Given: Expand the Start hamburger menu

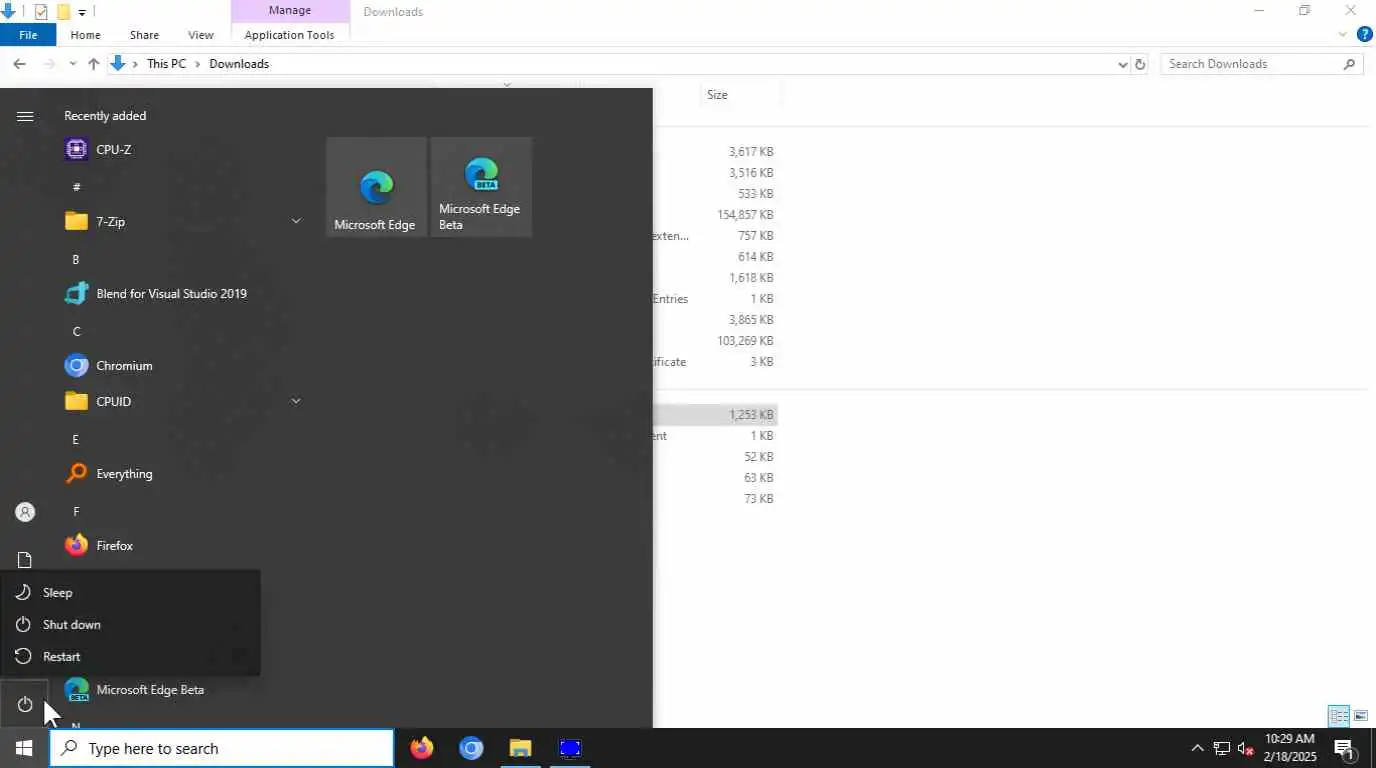Looking at the screenshot, I should 25,117.
